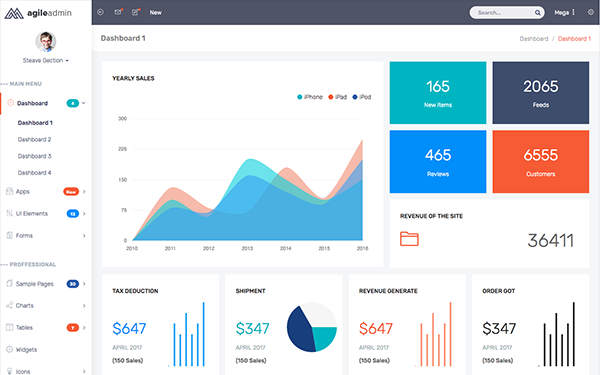Click the 36411 revenue value
The width and height of the screenshot is (600, 375).
(x=550, y=241)
